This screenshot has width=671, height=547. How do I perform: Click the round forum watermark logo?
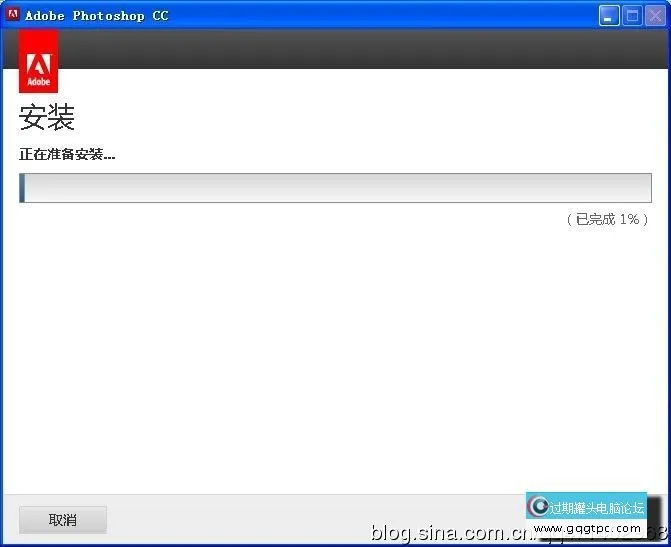(x=538, y=506)
